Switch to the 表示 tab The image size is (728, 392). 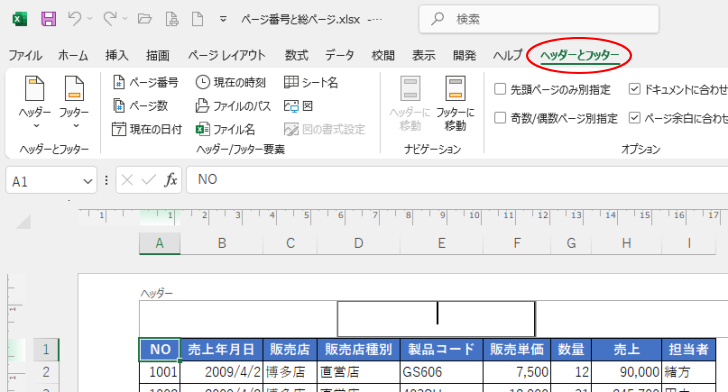423,56
